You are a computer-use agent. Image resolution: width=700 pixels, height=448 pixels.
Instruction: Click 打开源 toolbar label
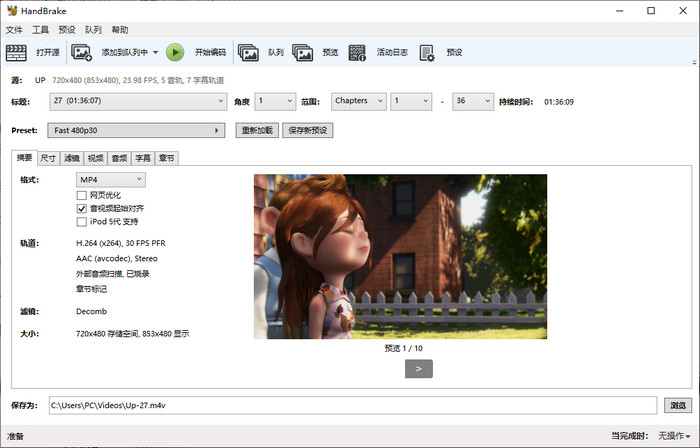coord(47,52)
